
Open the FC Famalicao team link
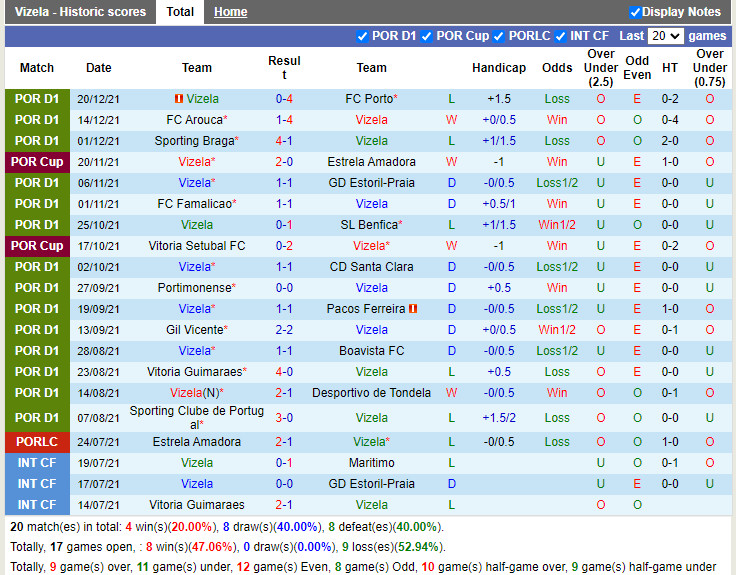tap(197, 204)
